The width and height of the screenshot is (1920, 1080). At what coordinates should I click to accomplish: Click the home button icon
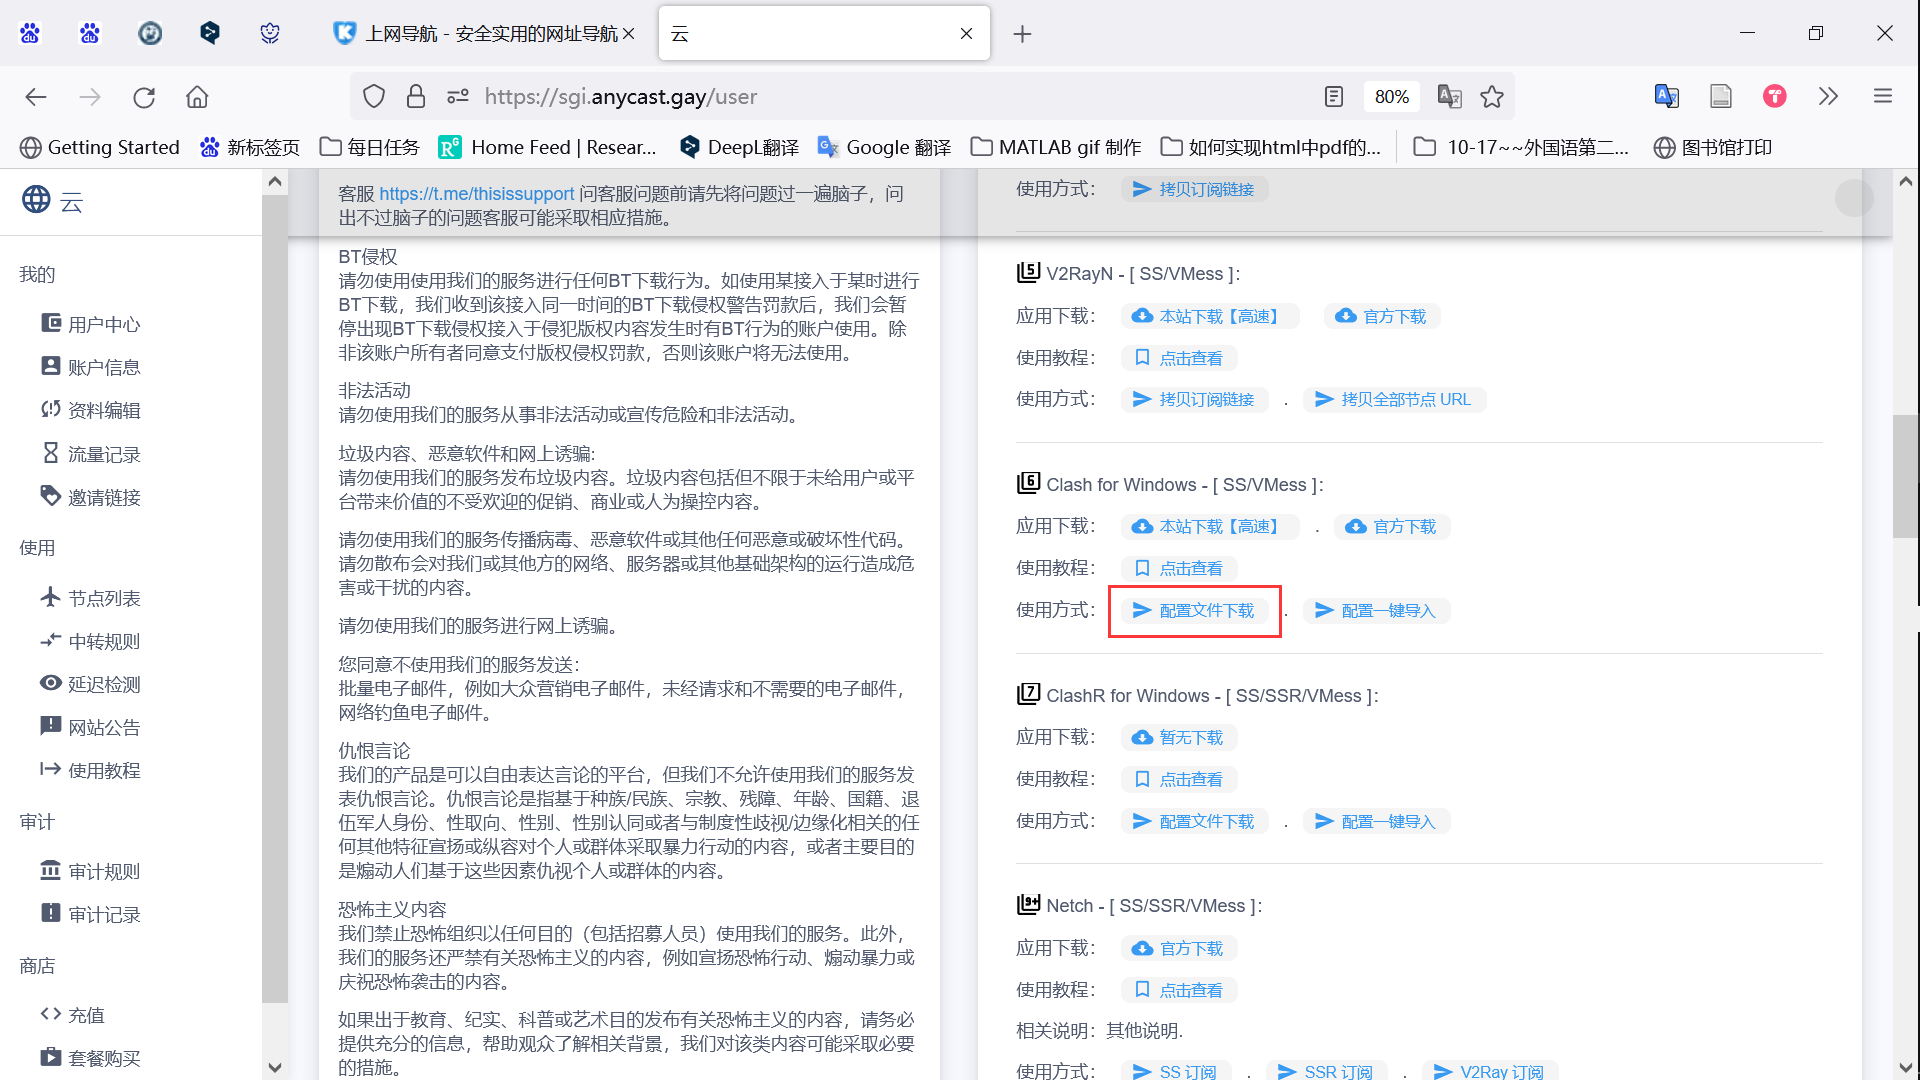pos(197,97)
